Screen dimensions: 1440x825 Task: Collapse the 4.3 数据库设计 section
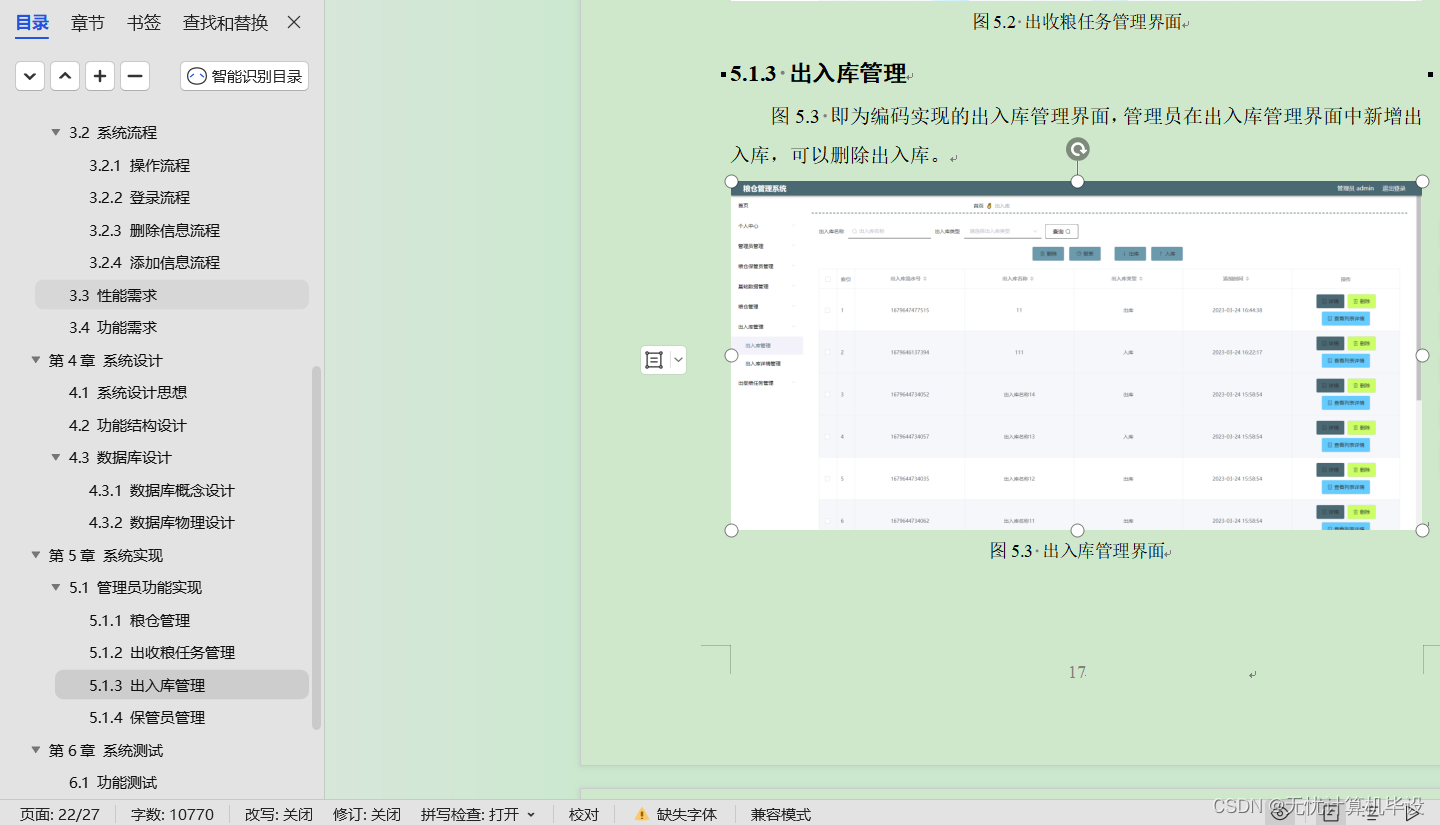(55, 457)
